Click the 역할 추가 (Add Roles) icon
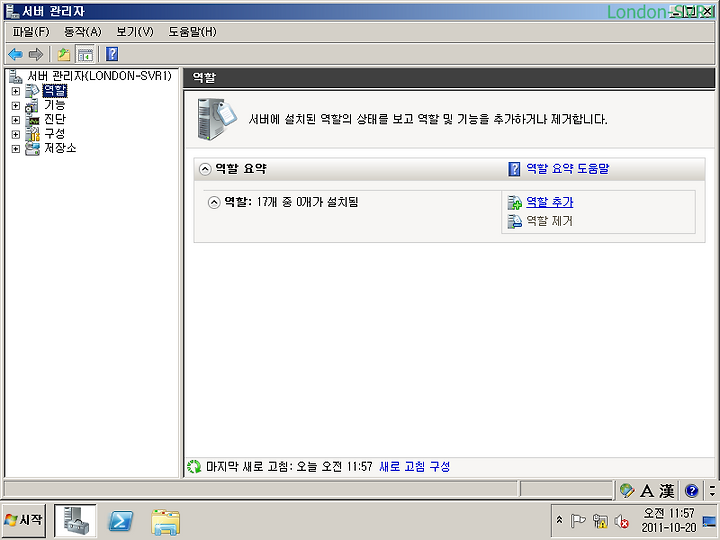Viewport: 720px width, 540px height. (x=514, y=202)
